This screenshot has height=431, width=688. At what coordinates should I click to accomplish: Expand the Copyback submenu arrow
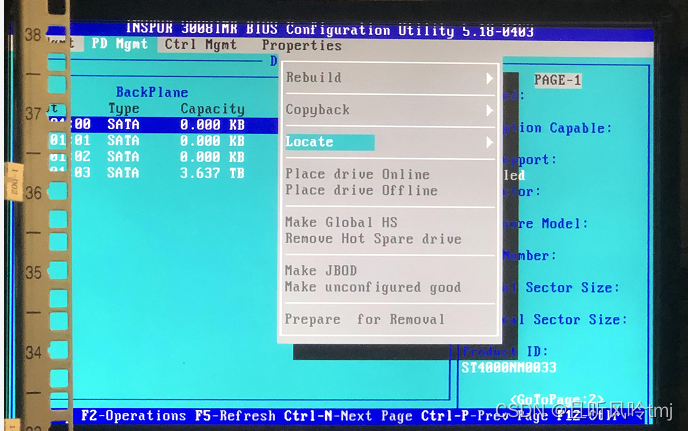pos(490,110)
